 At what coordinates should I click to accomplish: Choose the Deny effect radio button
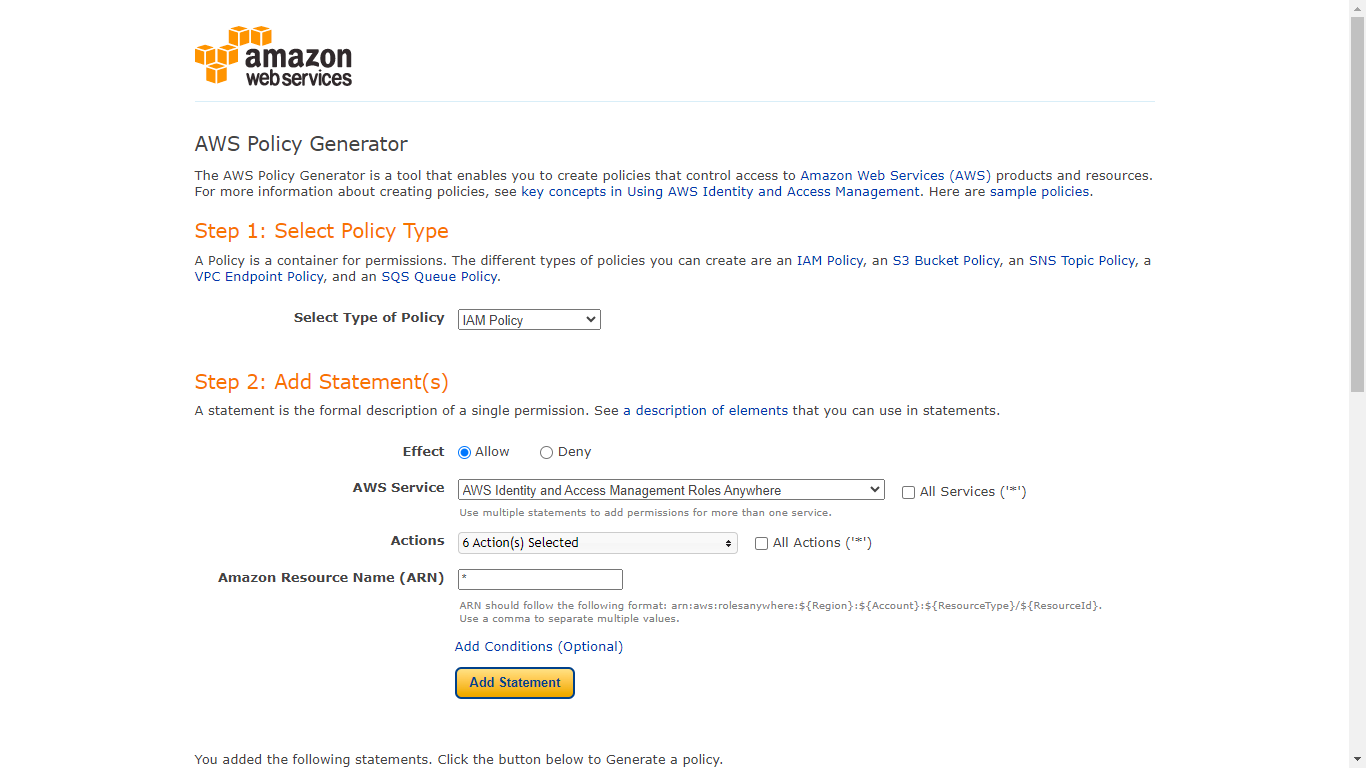click(547, 453)
